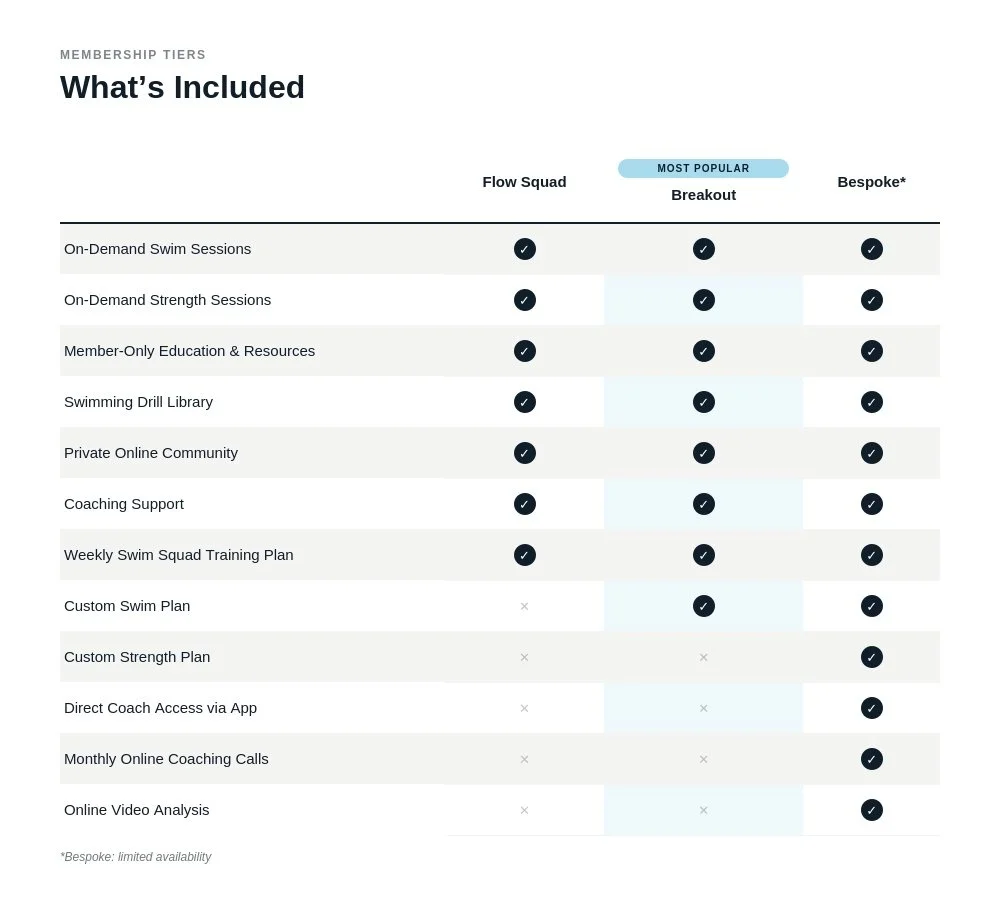Click Bespoke checkmark for Direct Coach Access
This screenshot has height=912, width=1000.
point(871,708)
